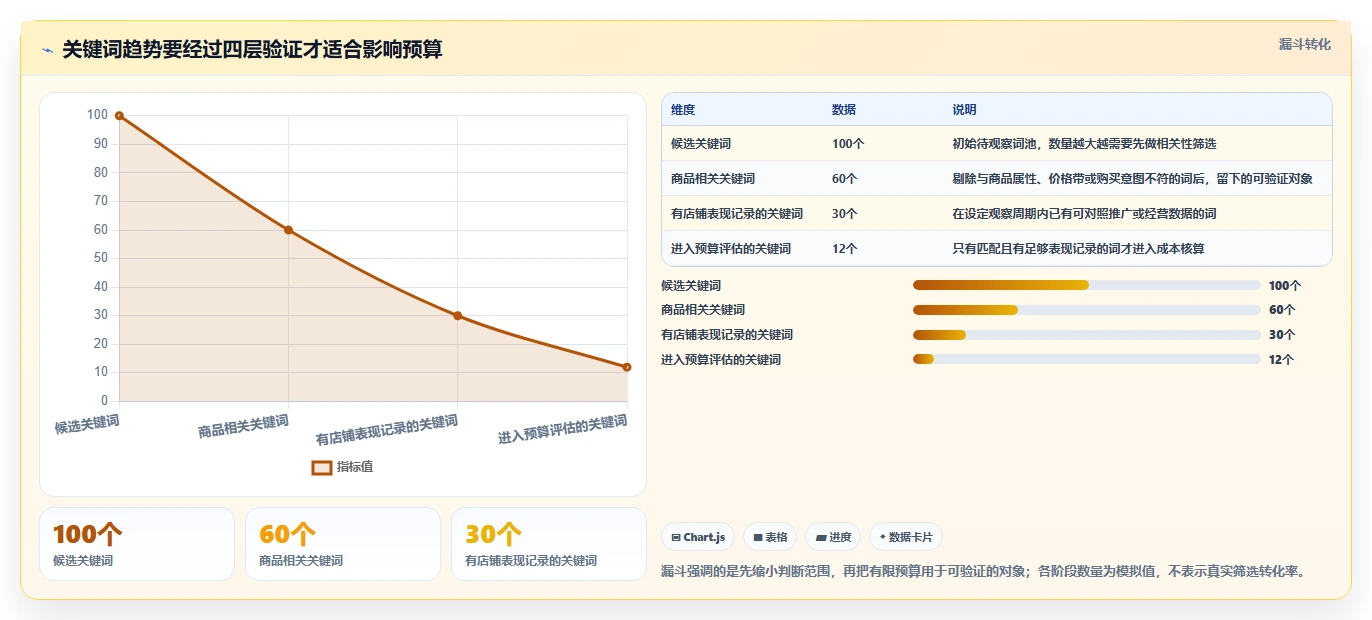Click the lightning icon beside the title
The height and width of the screenshot is (620, 1372).
47,50
